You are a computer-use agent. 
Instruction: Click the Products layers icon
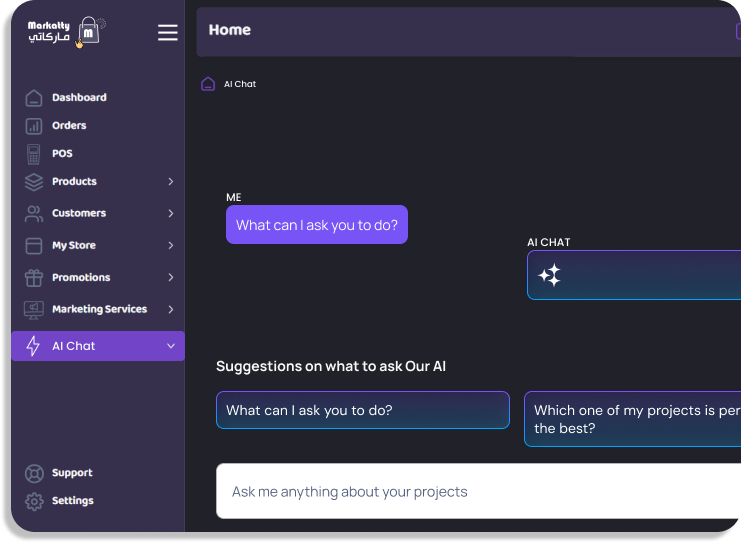click(34, 182)
